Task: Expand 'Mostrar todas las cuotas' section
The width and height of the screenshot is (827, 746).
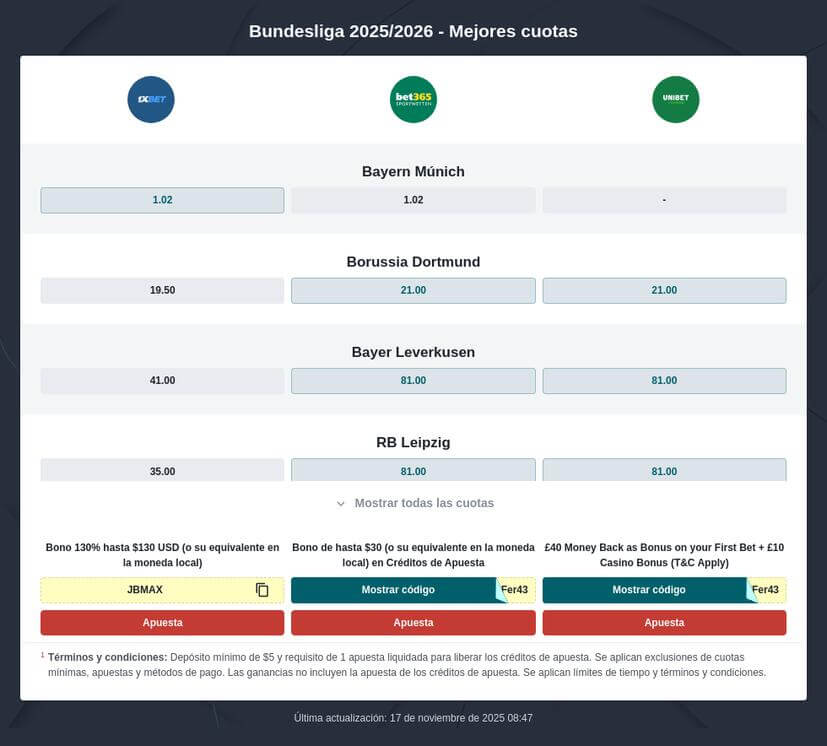Action: point(413,503)
